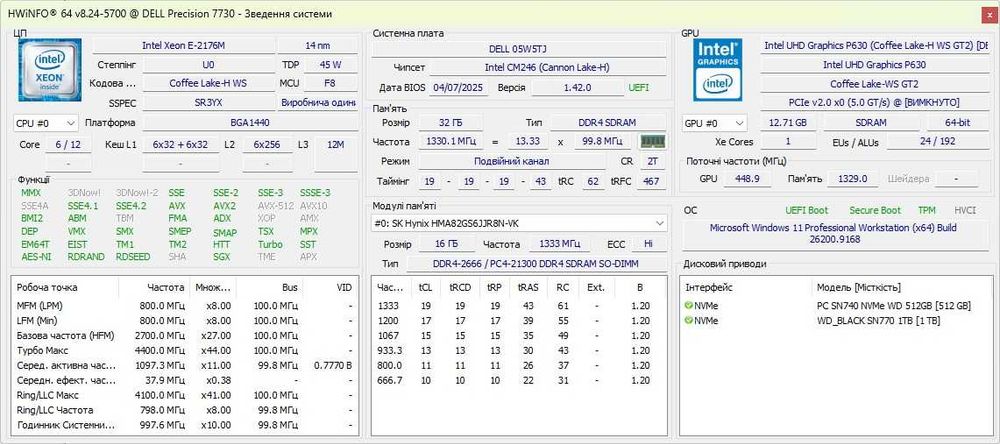Screen dimensions: 1000x444
Task: Click the 45 W TDP value
Action: tap(330, 64)
